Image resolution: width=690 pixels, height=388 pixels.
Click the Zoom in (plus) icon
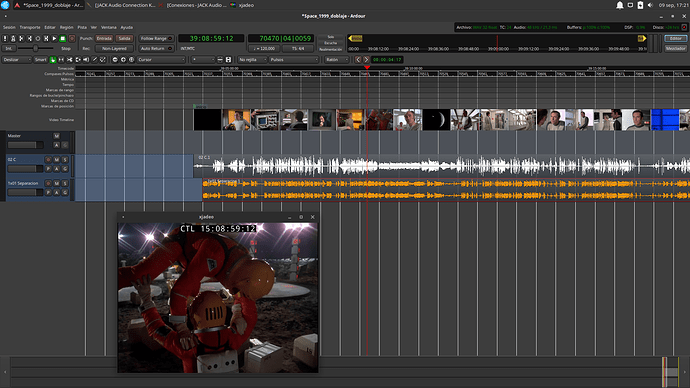click(x=123, y=59)
